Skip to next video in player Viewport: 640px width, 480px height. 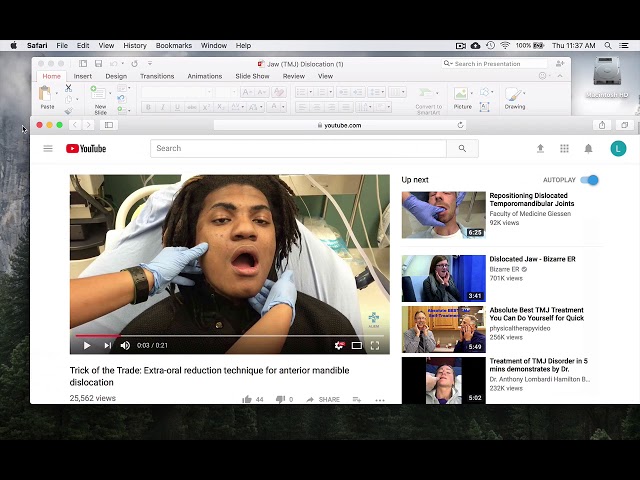107,346
